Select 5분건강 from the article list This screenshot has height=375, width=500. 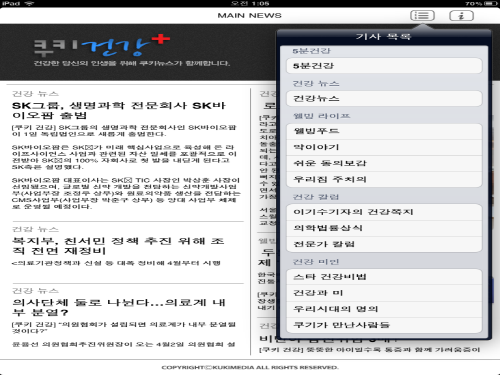pos(384,66)
